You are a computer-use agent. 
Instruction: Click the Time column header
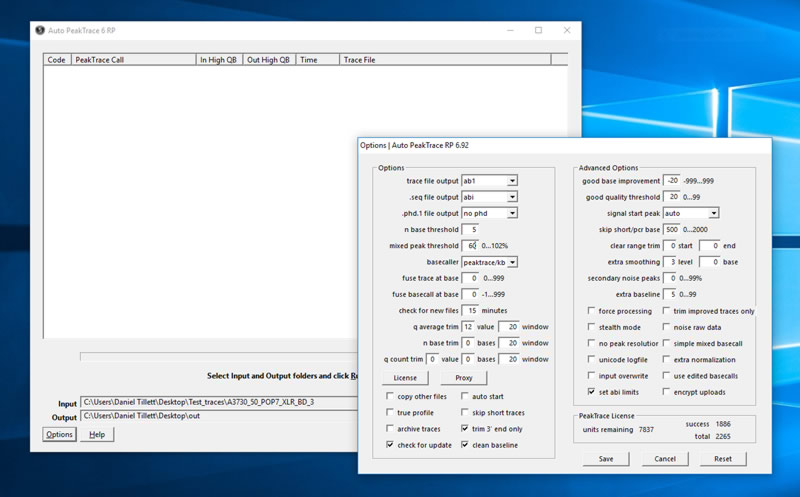pos(317,60)
